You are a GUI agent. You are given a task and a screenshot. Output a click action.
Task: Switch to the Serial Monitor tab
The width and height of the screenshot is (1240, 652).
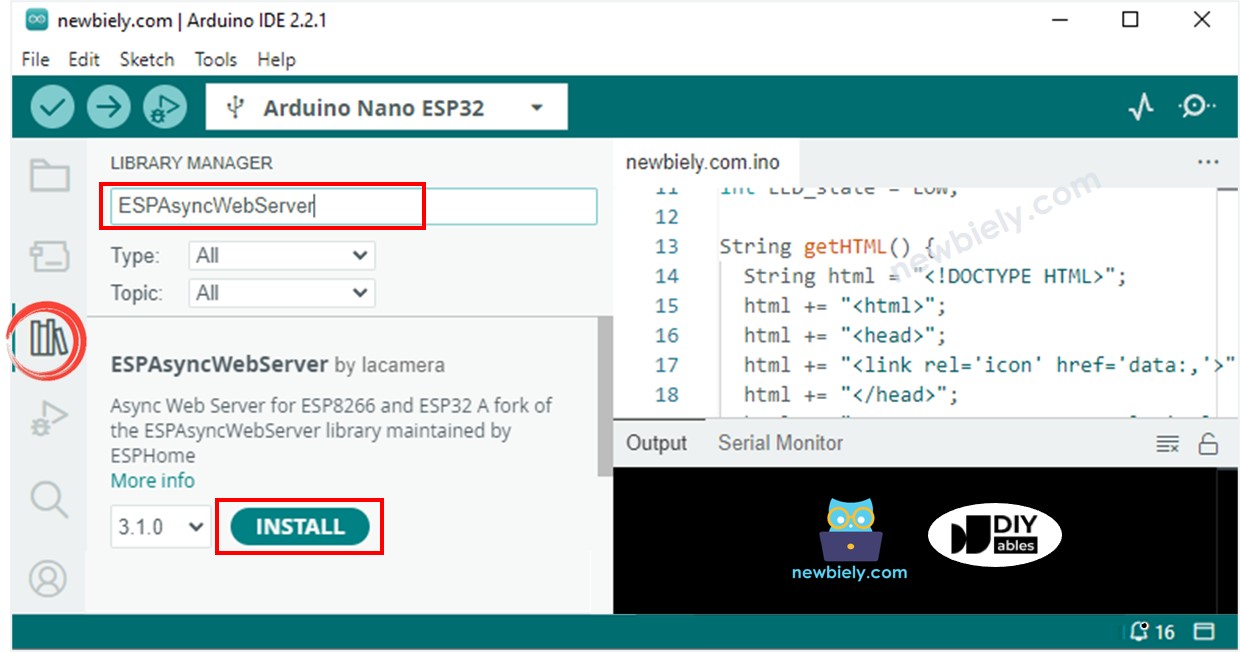coord(780,443)
